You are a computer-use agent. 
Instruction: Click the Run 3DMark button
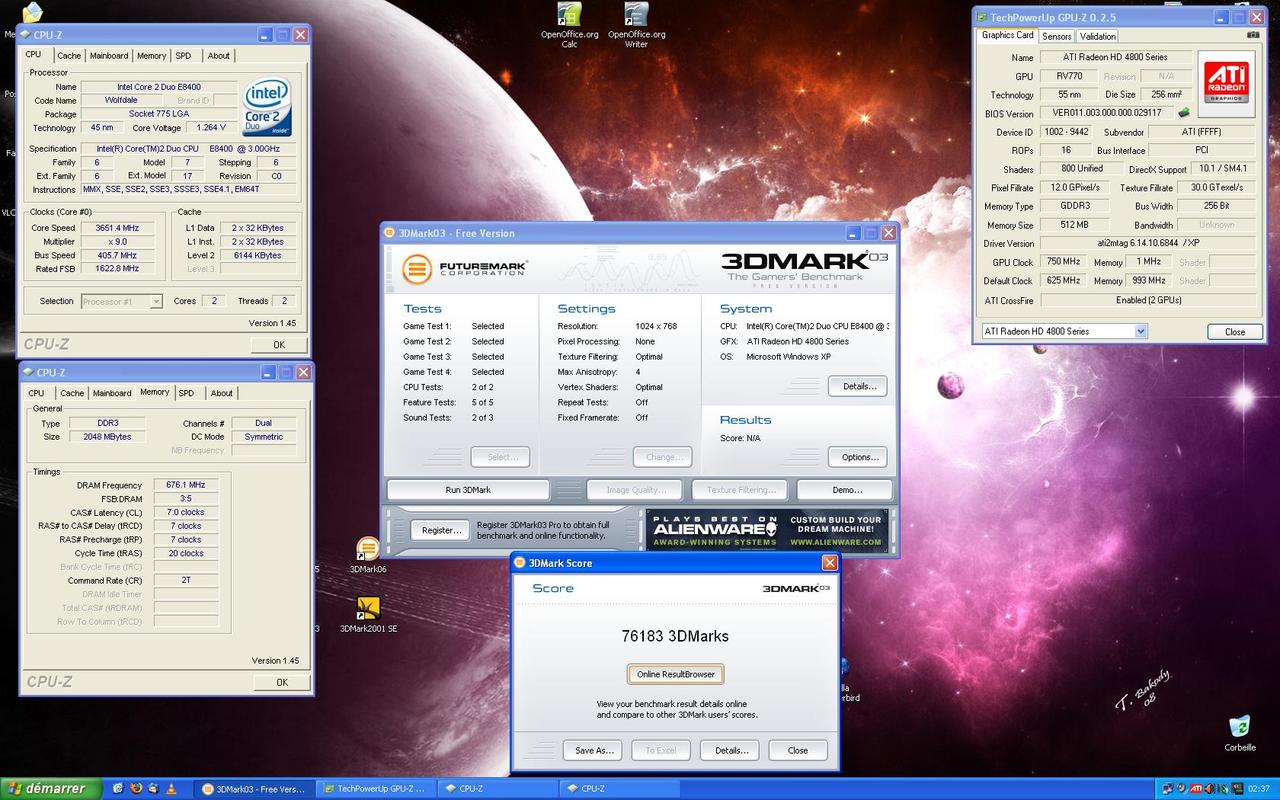(x=468, y=490)
